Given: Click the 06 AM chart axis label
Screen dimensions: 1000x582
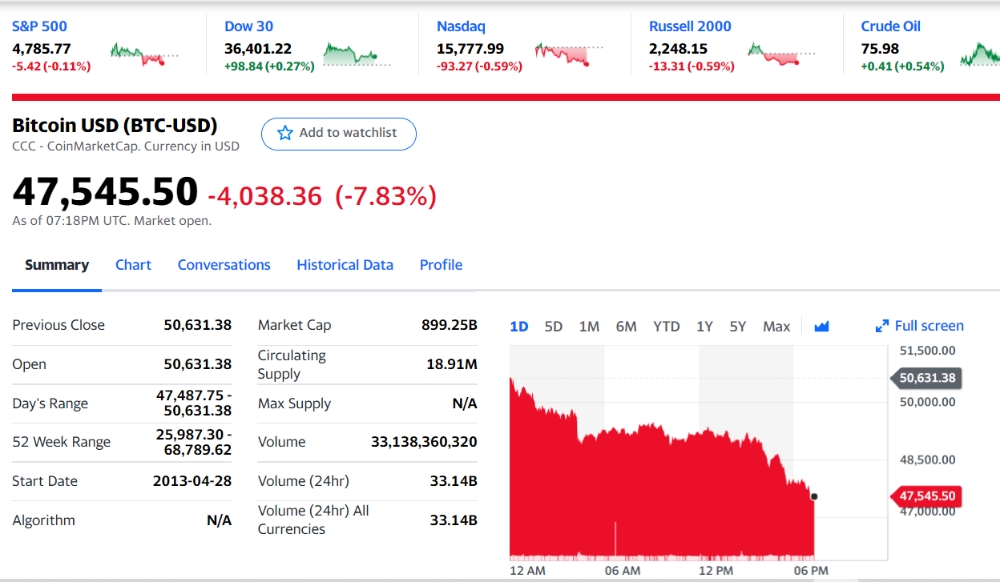Looking at the screenshot, I should (x=622, y=571).
